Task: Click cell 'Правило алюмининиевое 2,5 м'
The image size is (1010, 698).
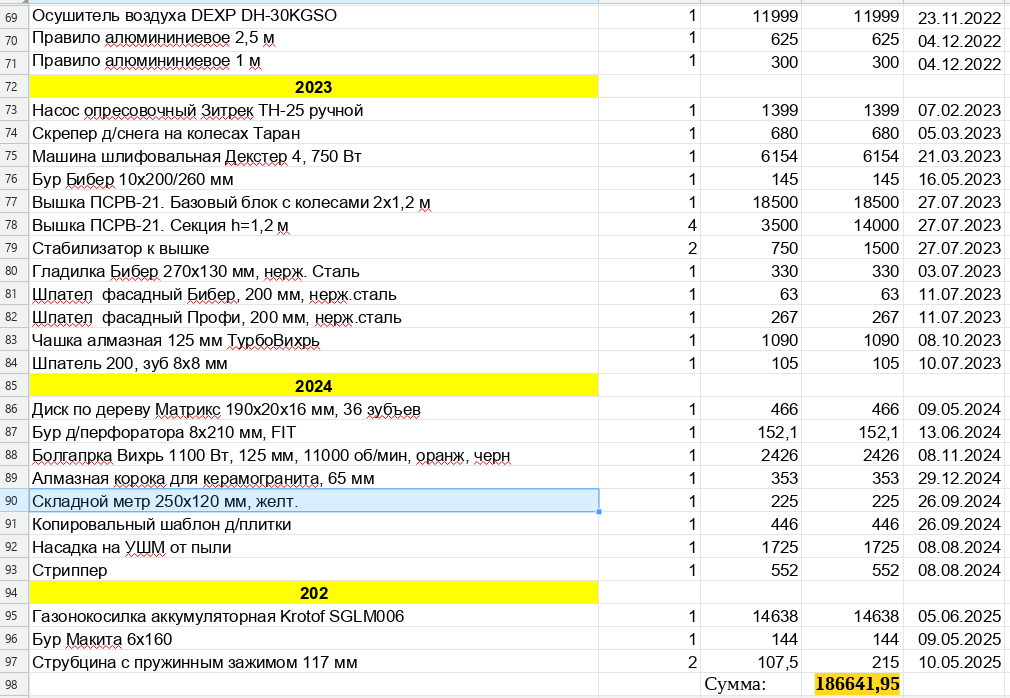Action: click(x=314, y=40)
